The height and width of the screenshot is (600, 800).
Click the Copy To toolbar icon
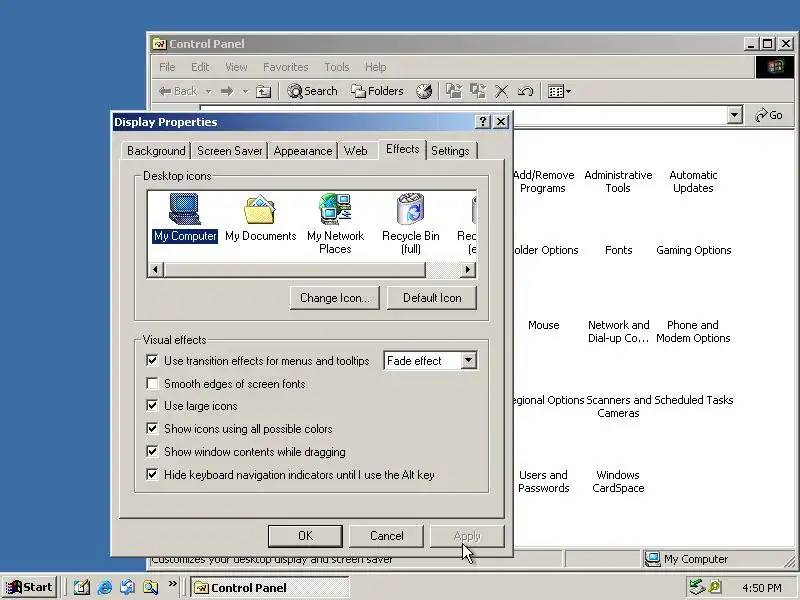478,91
